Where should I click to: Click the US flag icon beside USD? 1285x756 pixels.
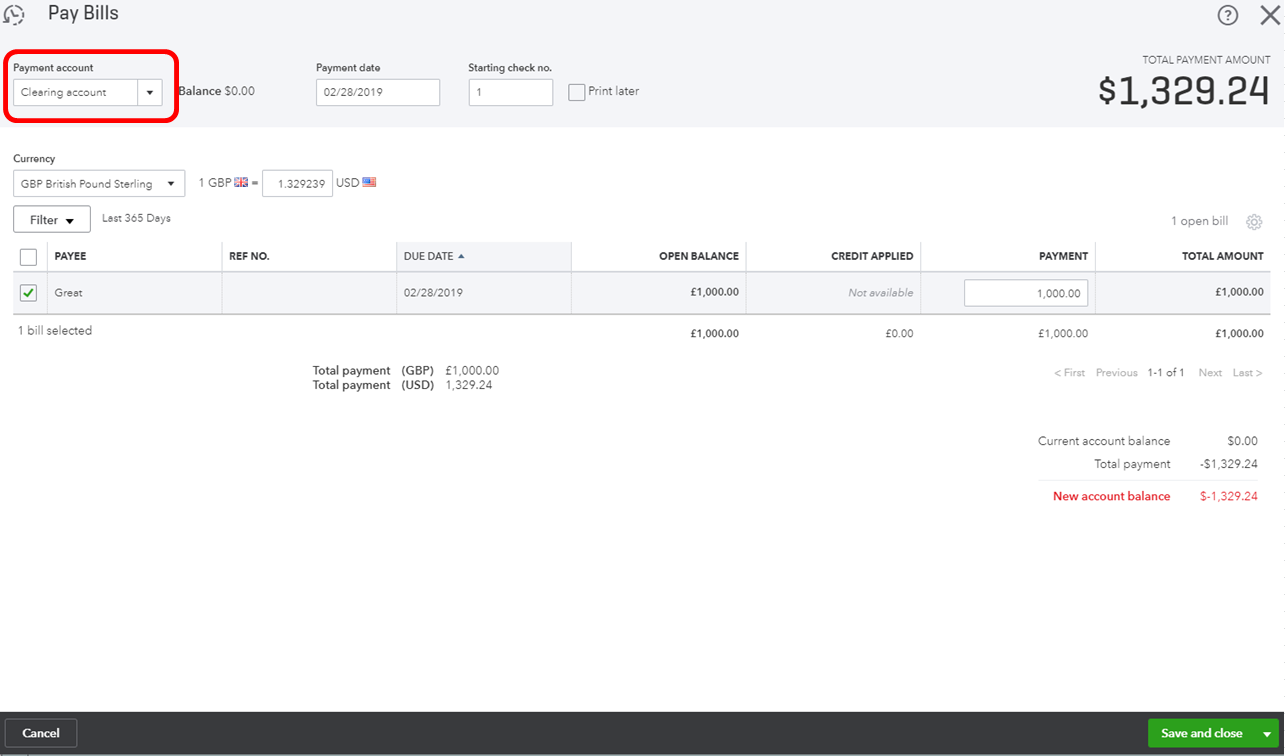click(367, 182)
